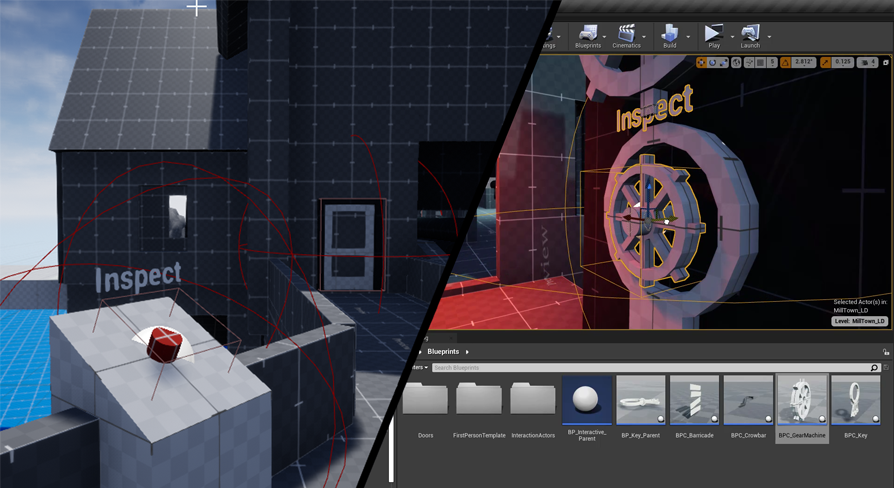Click the search magnifier icon
The image size is (894, 488).
pos(875,368)
